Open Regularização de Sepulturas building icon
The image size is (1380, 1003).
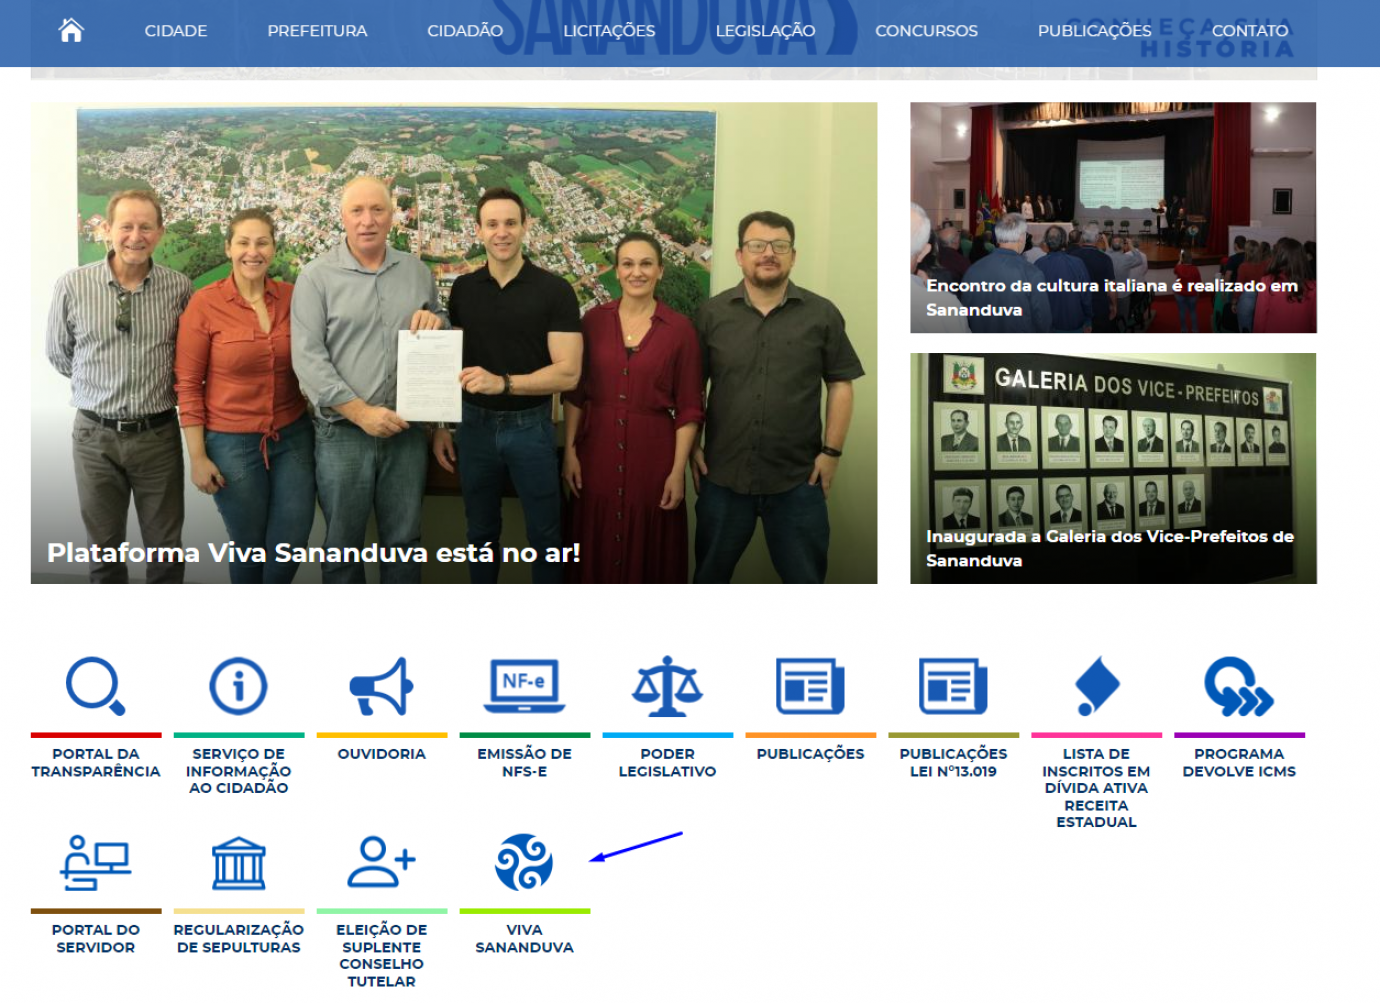[x=238, y=862]
